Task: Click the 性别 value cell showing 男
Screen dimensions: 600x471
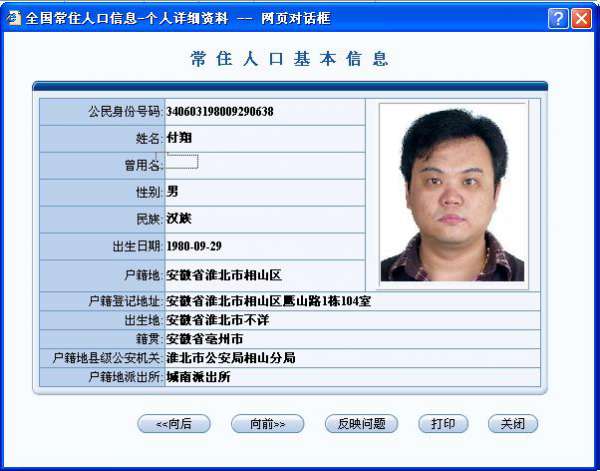Action: point(265,192)
